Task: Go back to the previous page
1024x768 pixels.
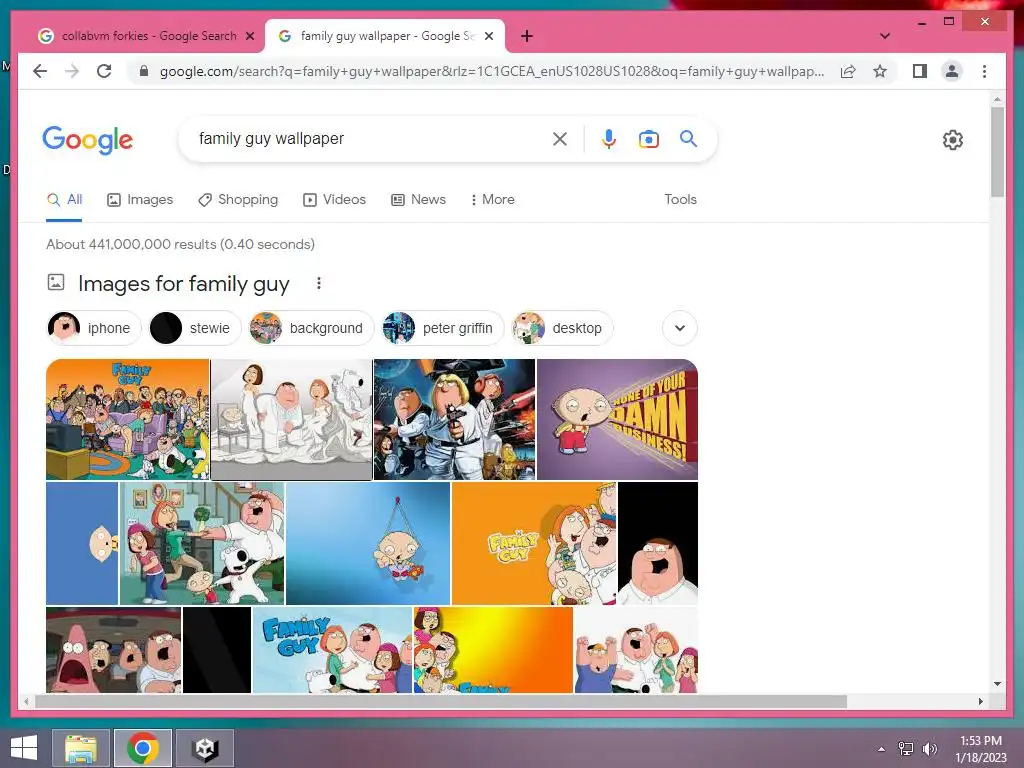Action: [x=40, y=71]
